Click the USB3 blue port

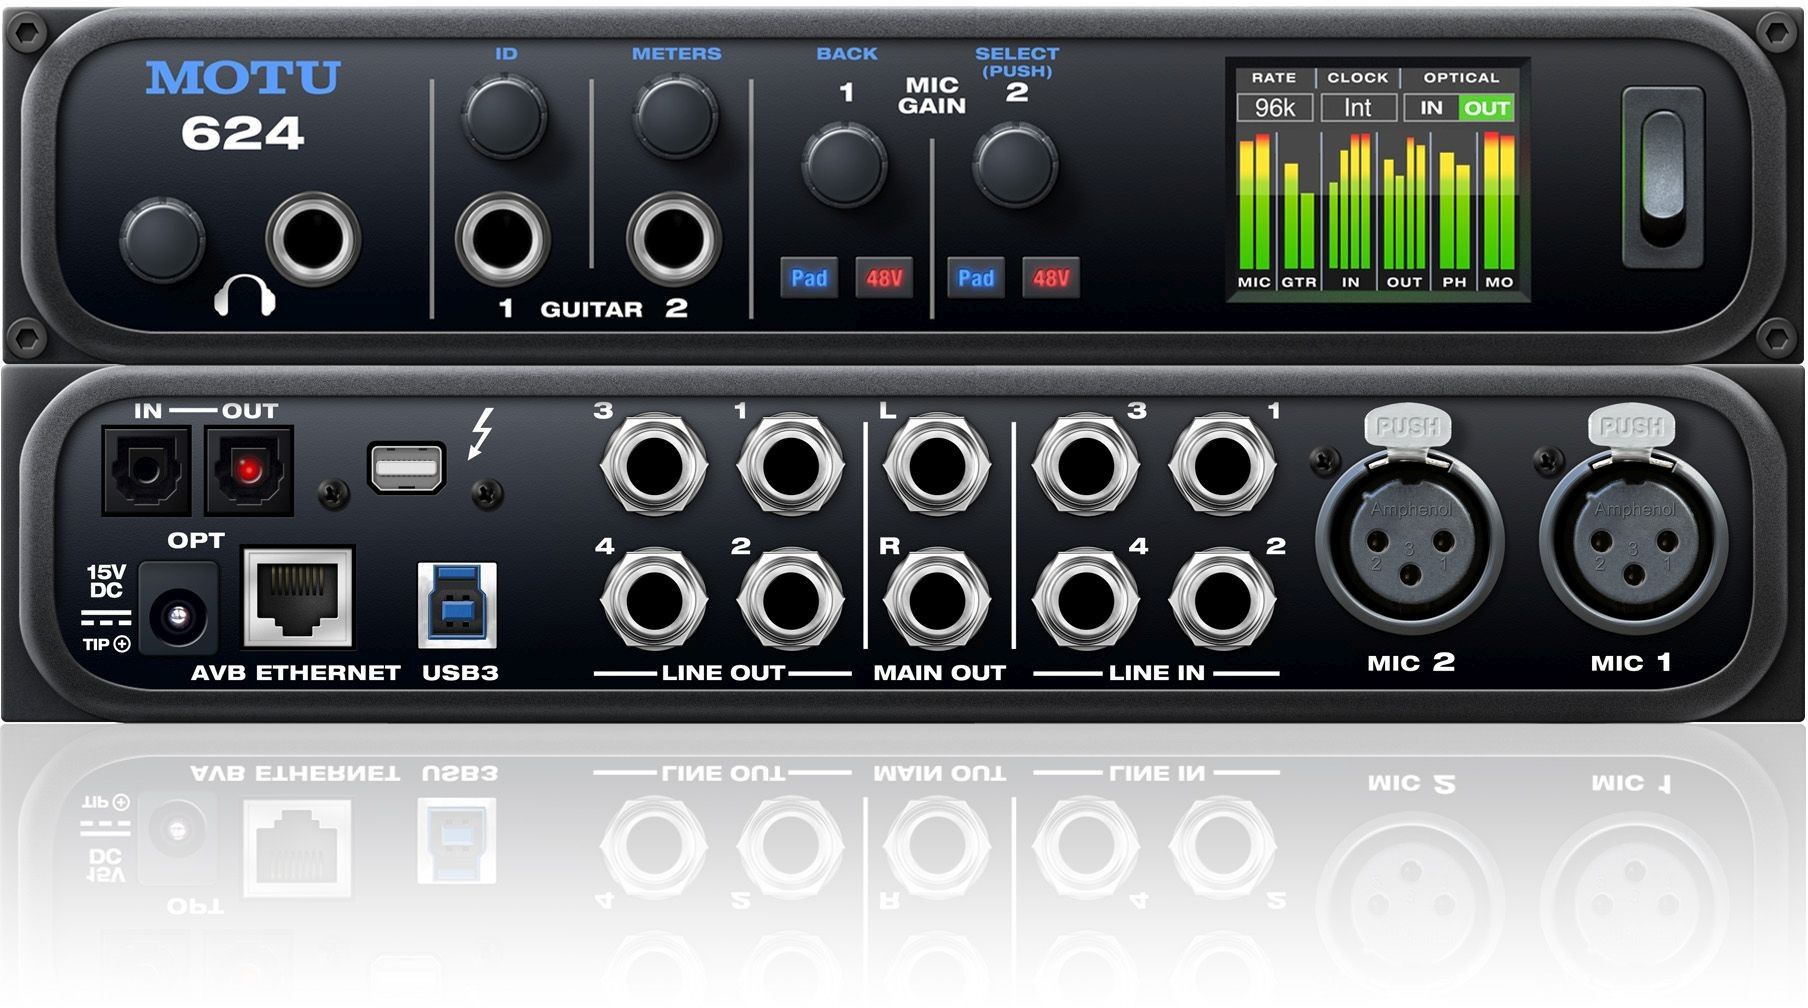(457, 605)
